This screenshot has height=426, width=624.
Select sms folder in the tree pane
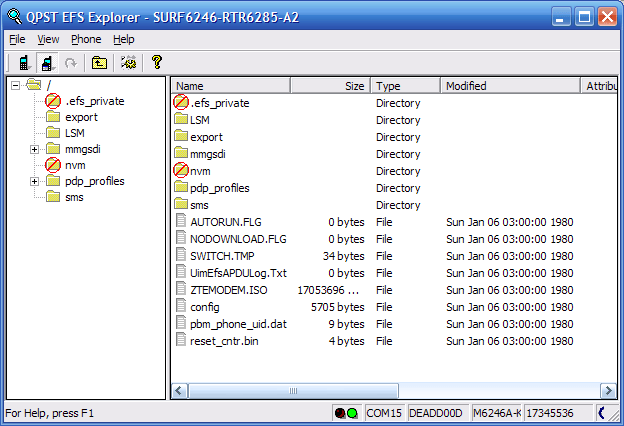coord(74,197)
